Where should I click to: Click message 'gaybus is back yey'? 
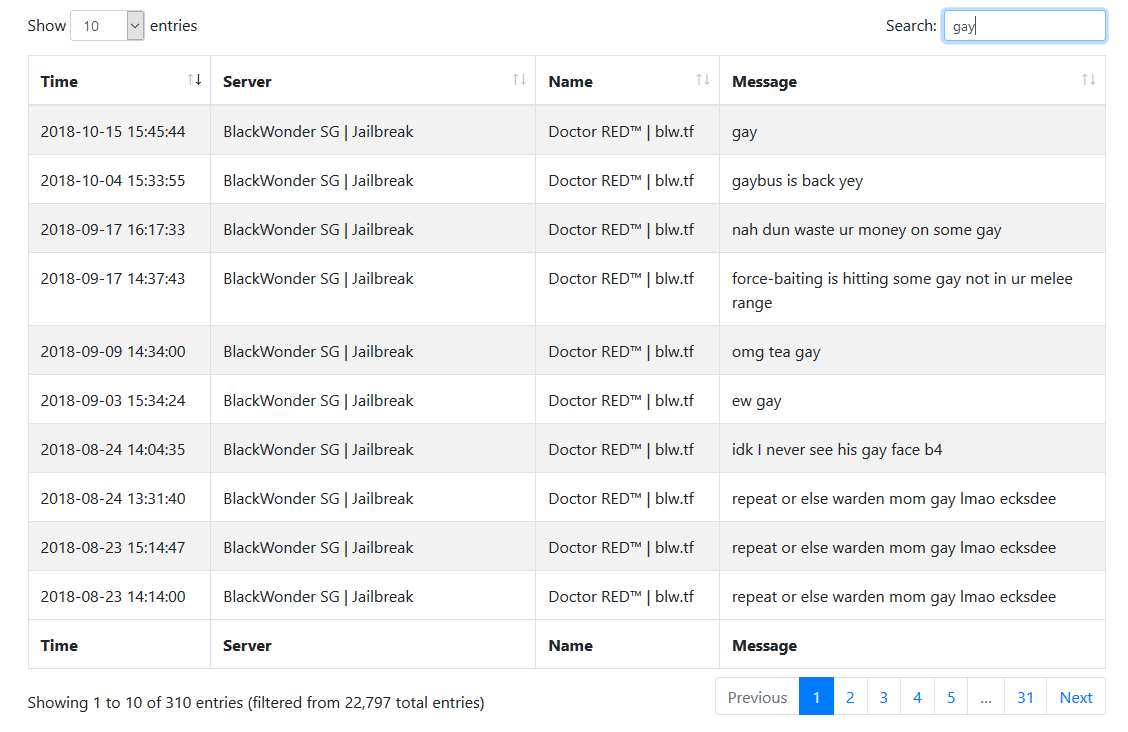[x=797, y=181]
